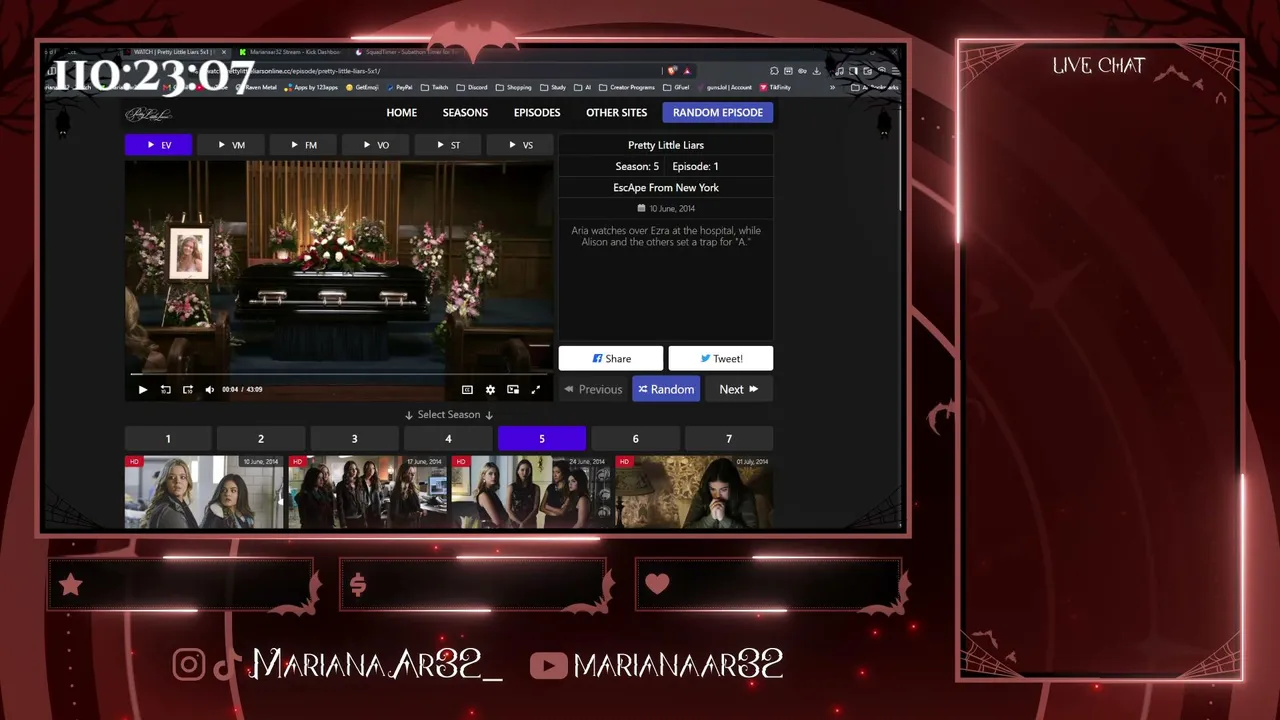Switch to the VS video source
This screenshot has height=720, width=1280.
[520, 145]
